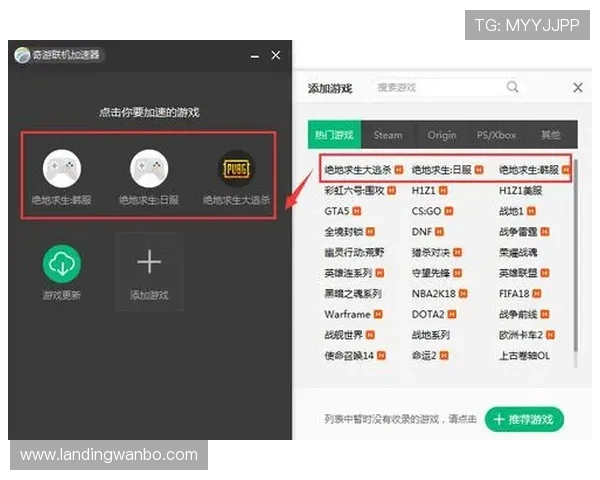600x480 pixels.
Task: Select the PS/Xbox tab
Action: coord(496,135)
